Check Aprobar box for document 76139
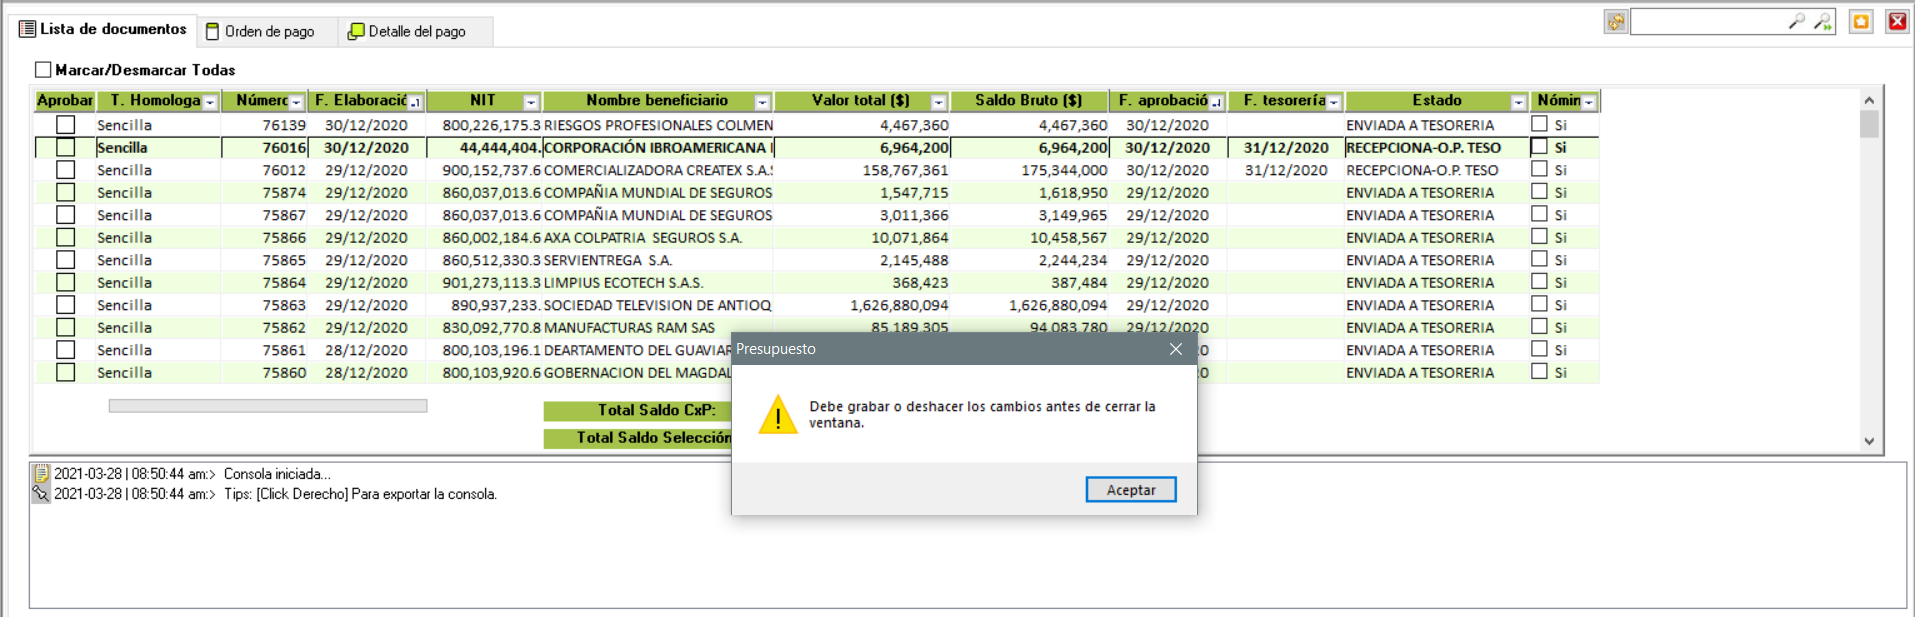The width and height of the screenshot is (1915, 617). coord(66,125)
